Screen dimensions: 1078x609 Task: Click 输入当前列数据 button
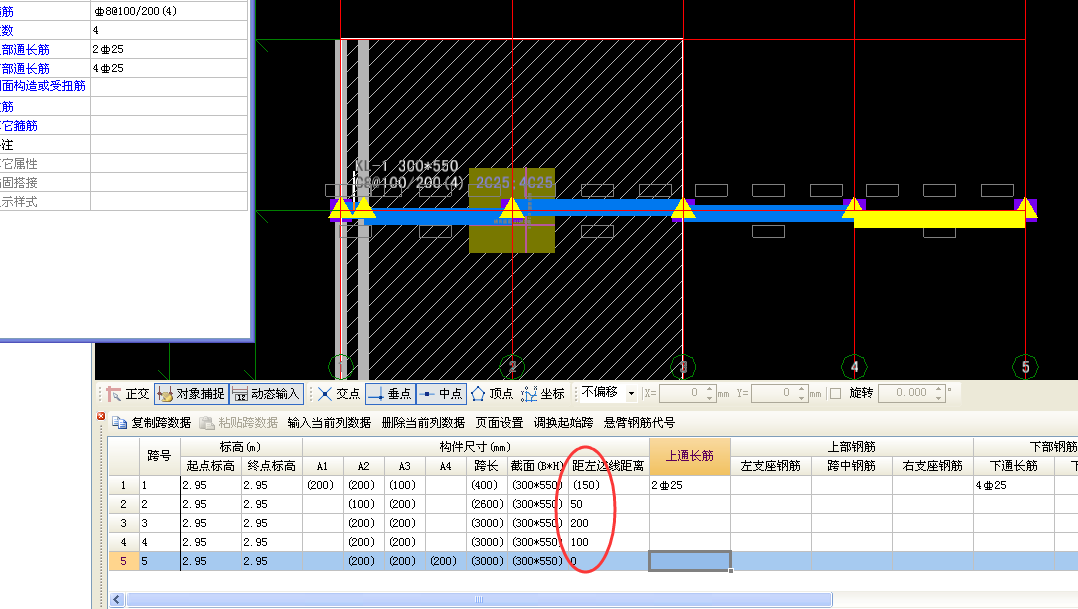[x=329, y=423]
